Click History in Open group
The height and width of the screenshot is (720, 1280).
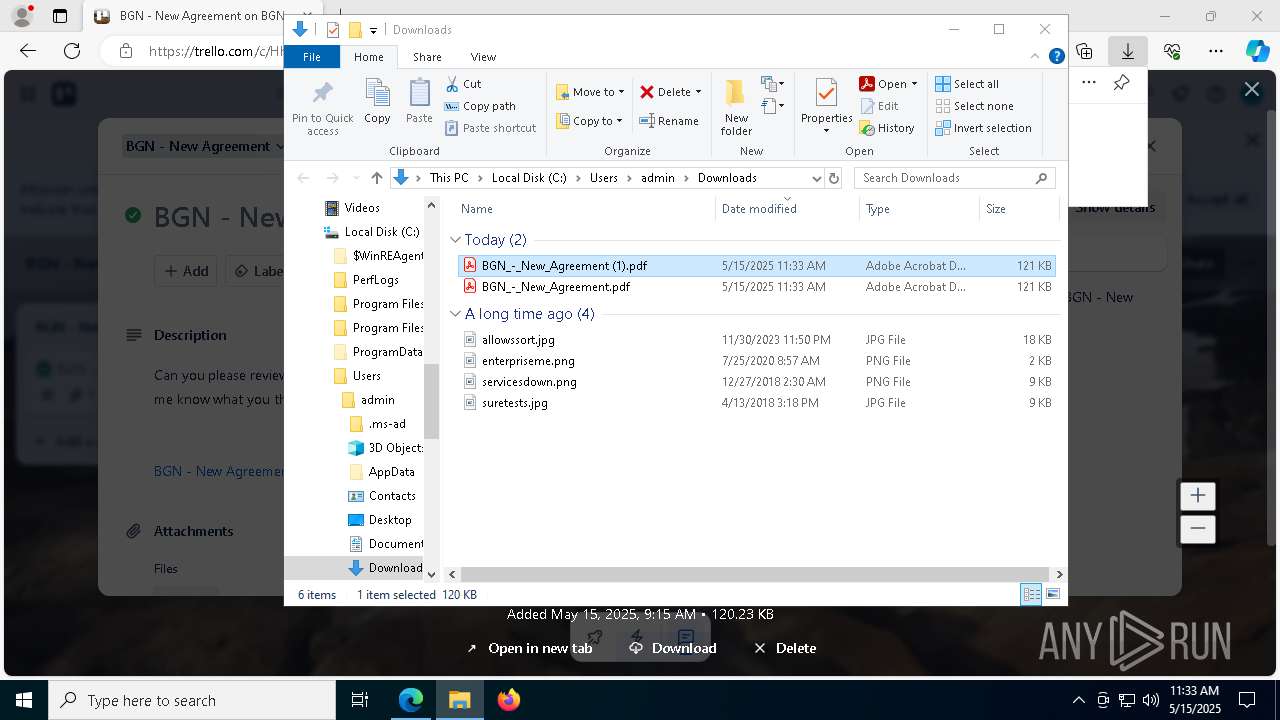pos(887,128)
